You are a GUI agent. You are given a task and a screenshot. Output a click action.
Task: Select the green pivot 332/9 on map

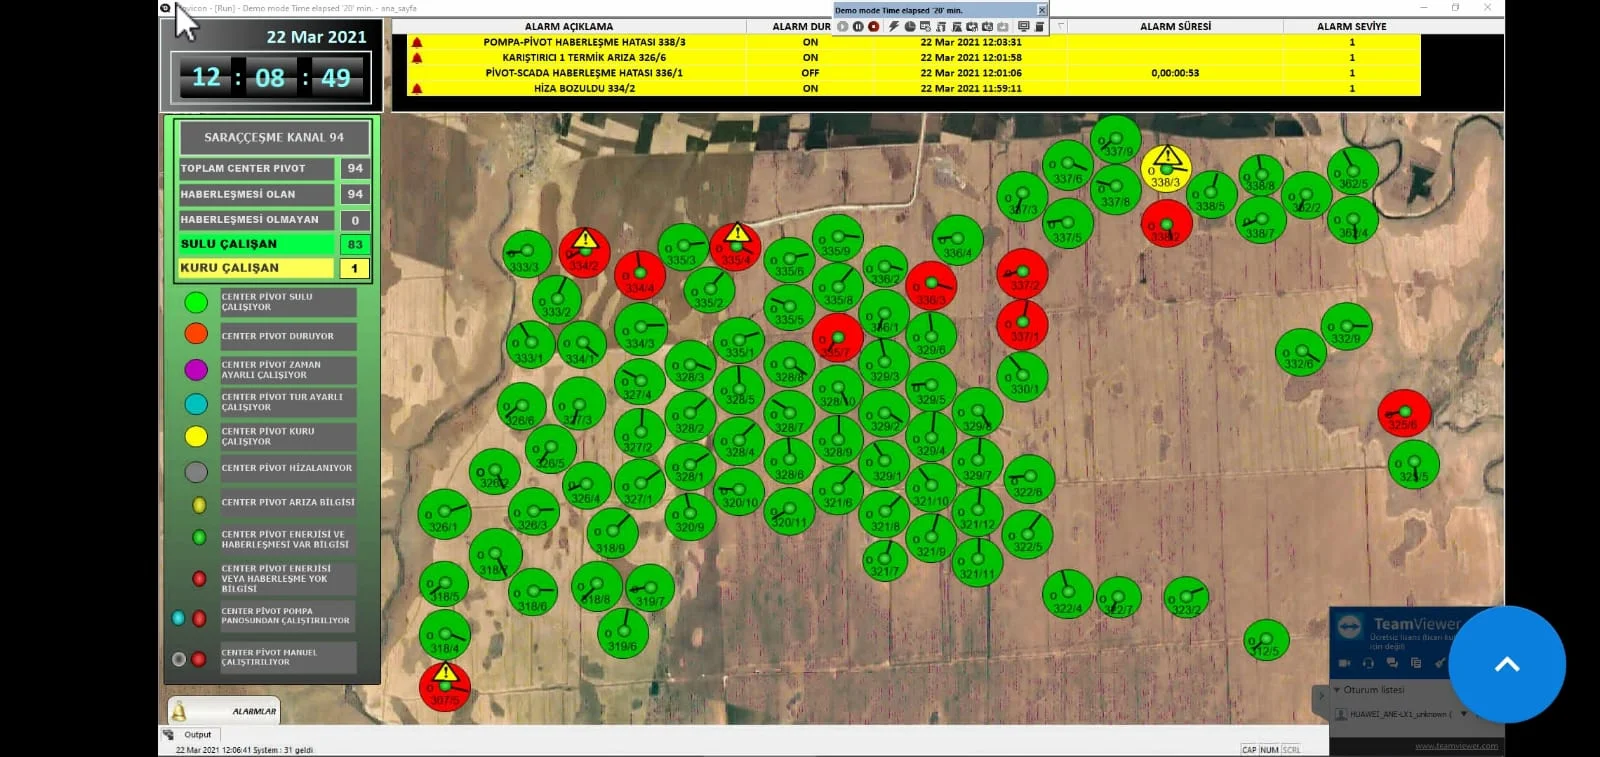pyautogui.click(x=1346, y=327)
